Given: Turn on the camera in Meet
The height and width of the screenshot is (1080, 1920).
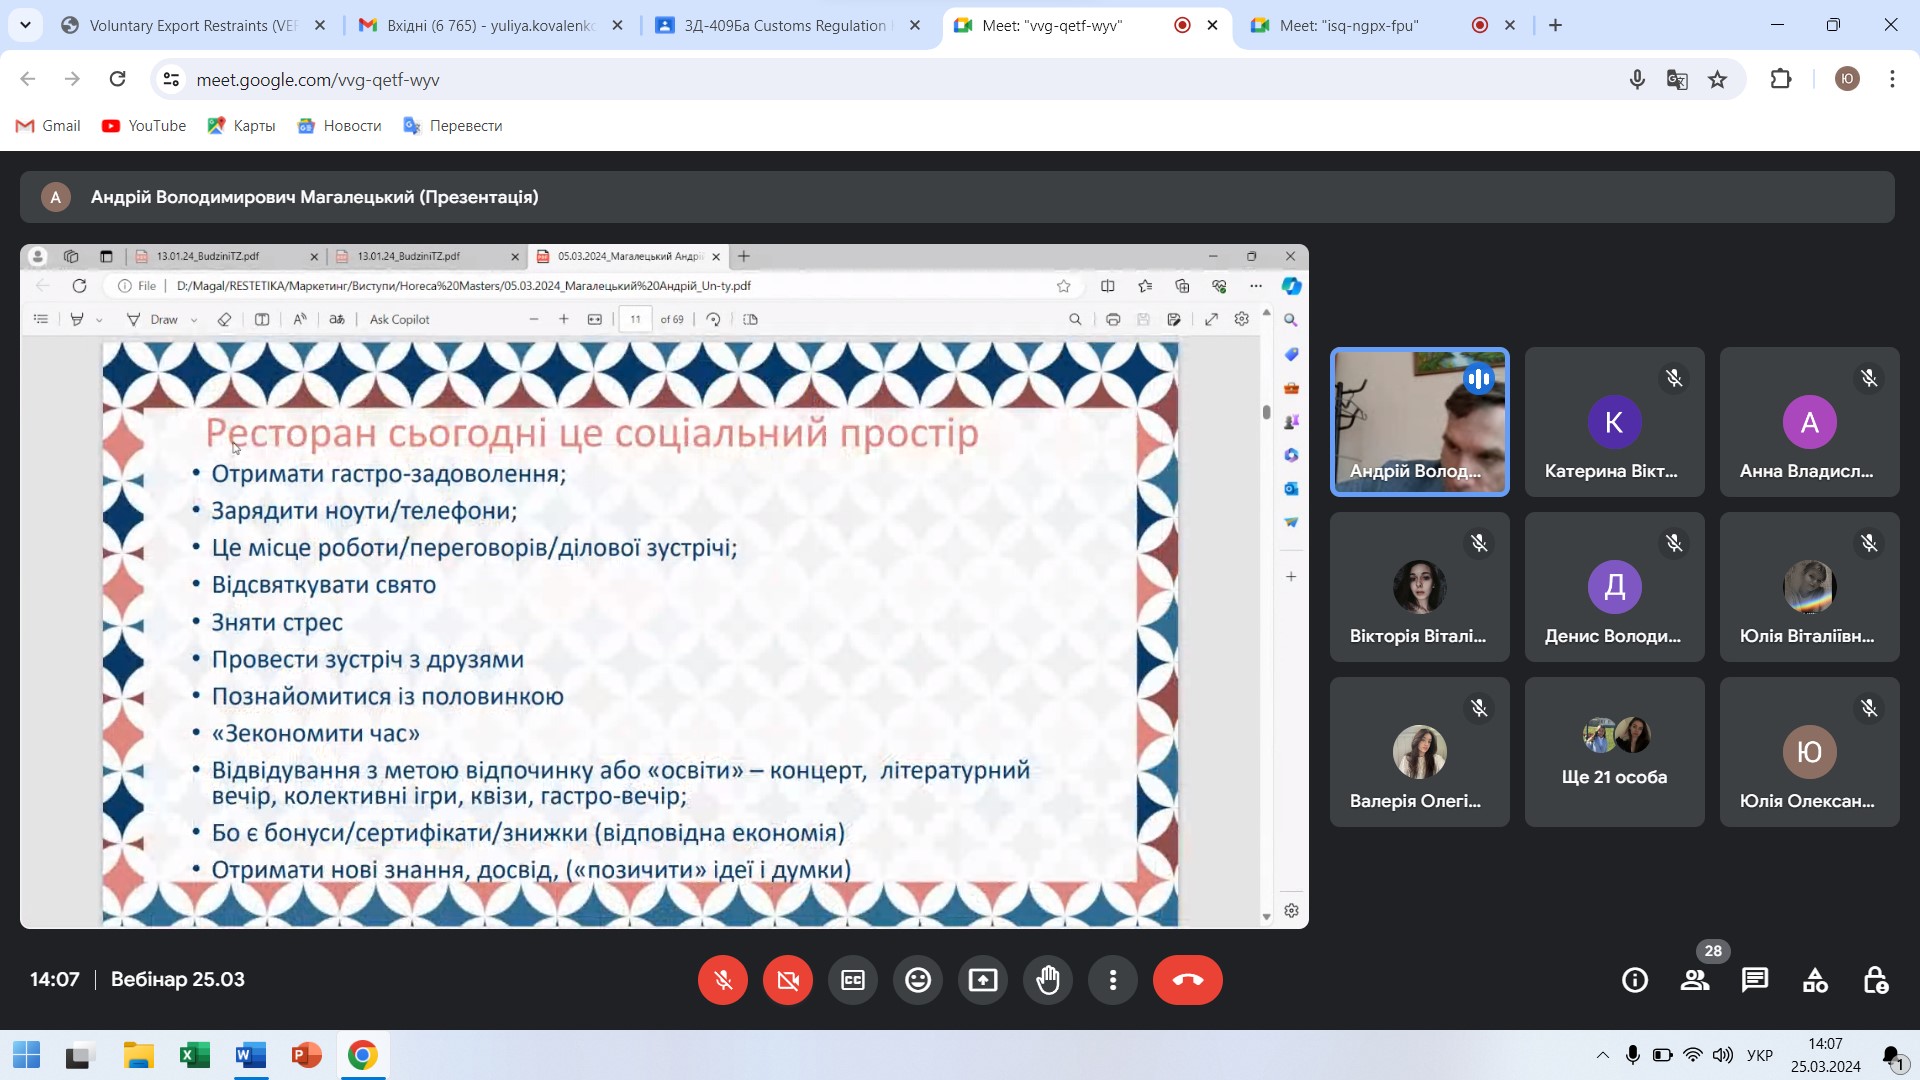Looking at the screenshot, I should (x=788, y=980).
